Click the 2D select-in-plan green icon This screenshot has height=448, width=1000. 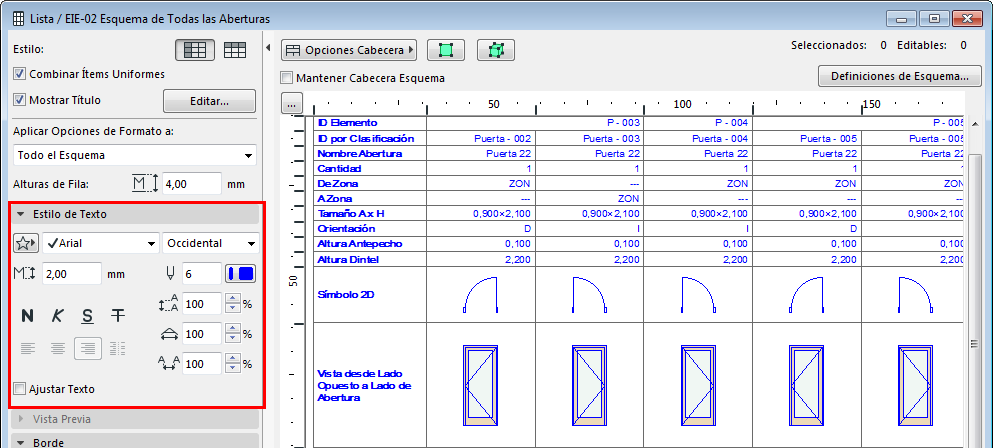[x=446, y=50]
